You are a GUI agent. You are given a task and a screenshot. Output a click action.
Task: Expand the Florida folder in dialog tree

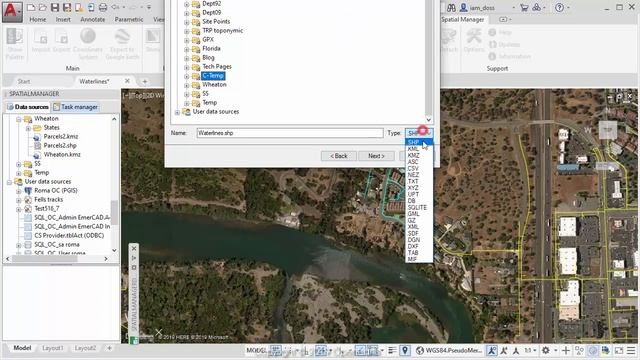tap(187, 49)
